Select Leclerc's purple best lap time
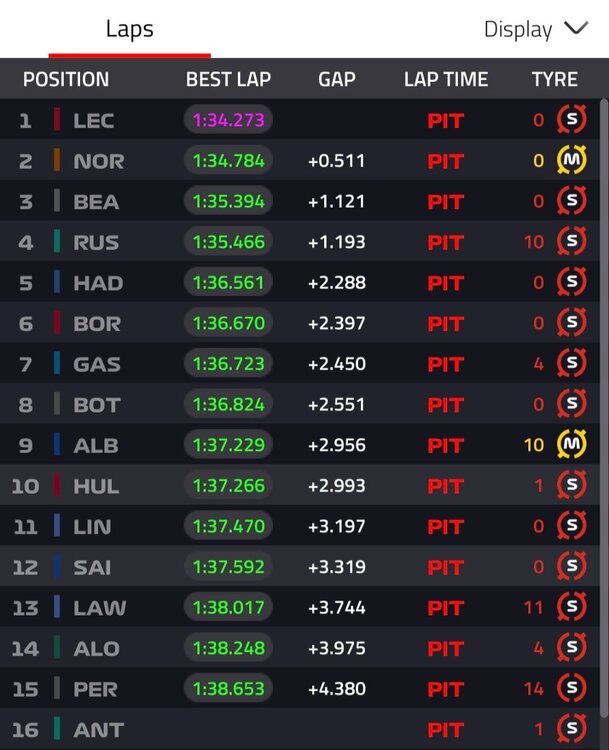 [228, 120]
